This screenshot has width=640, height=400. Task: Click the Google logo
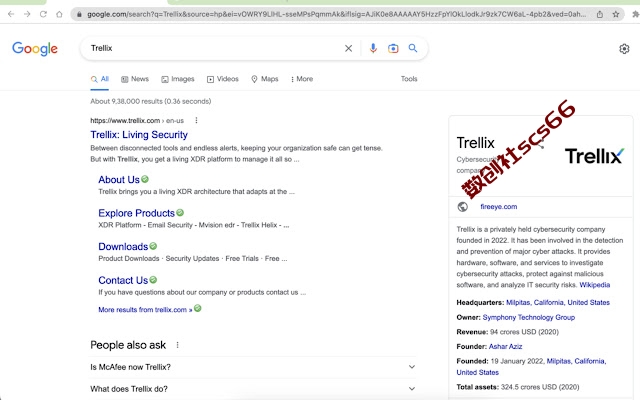click(35, 49)
